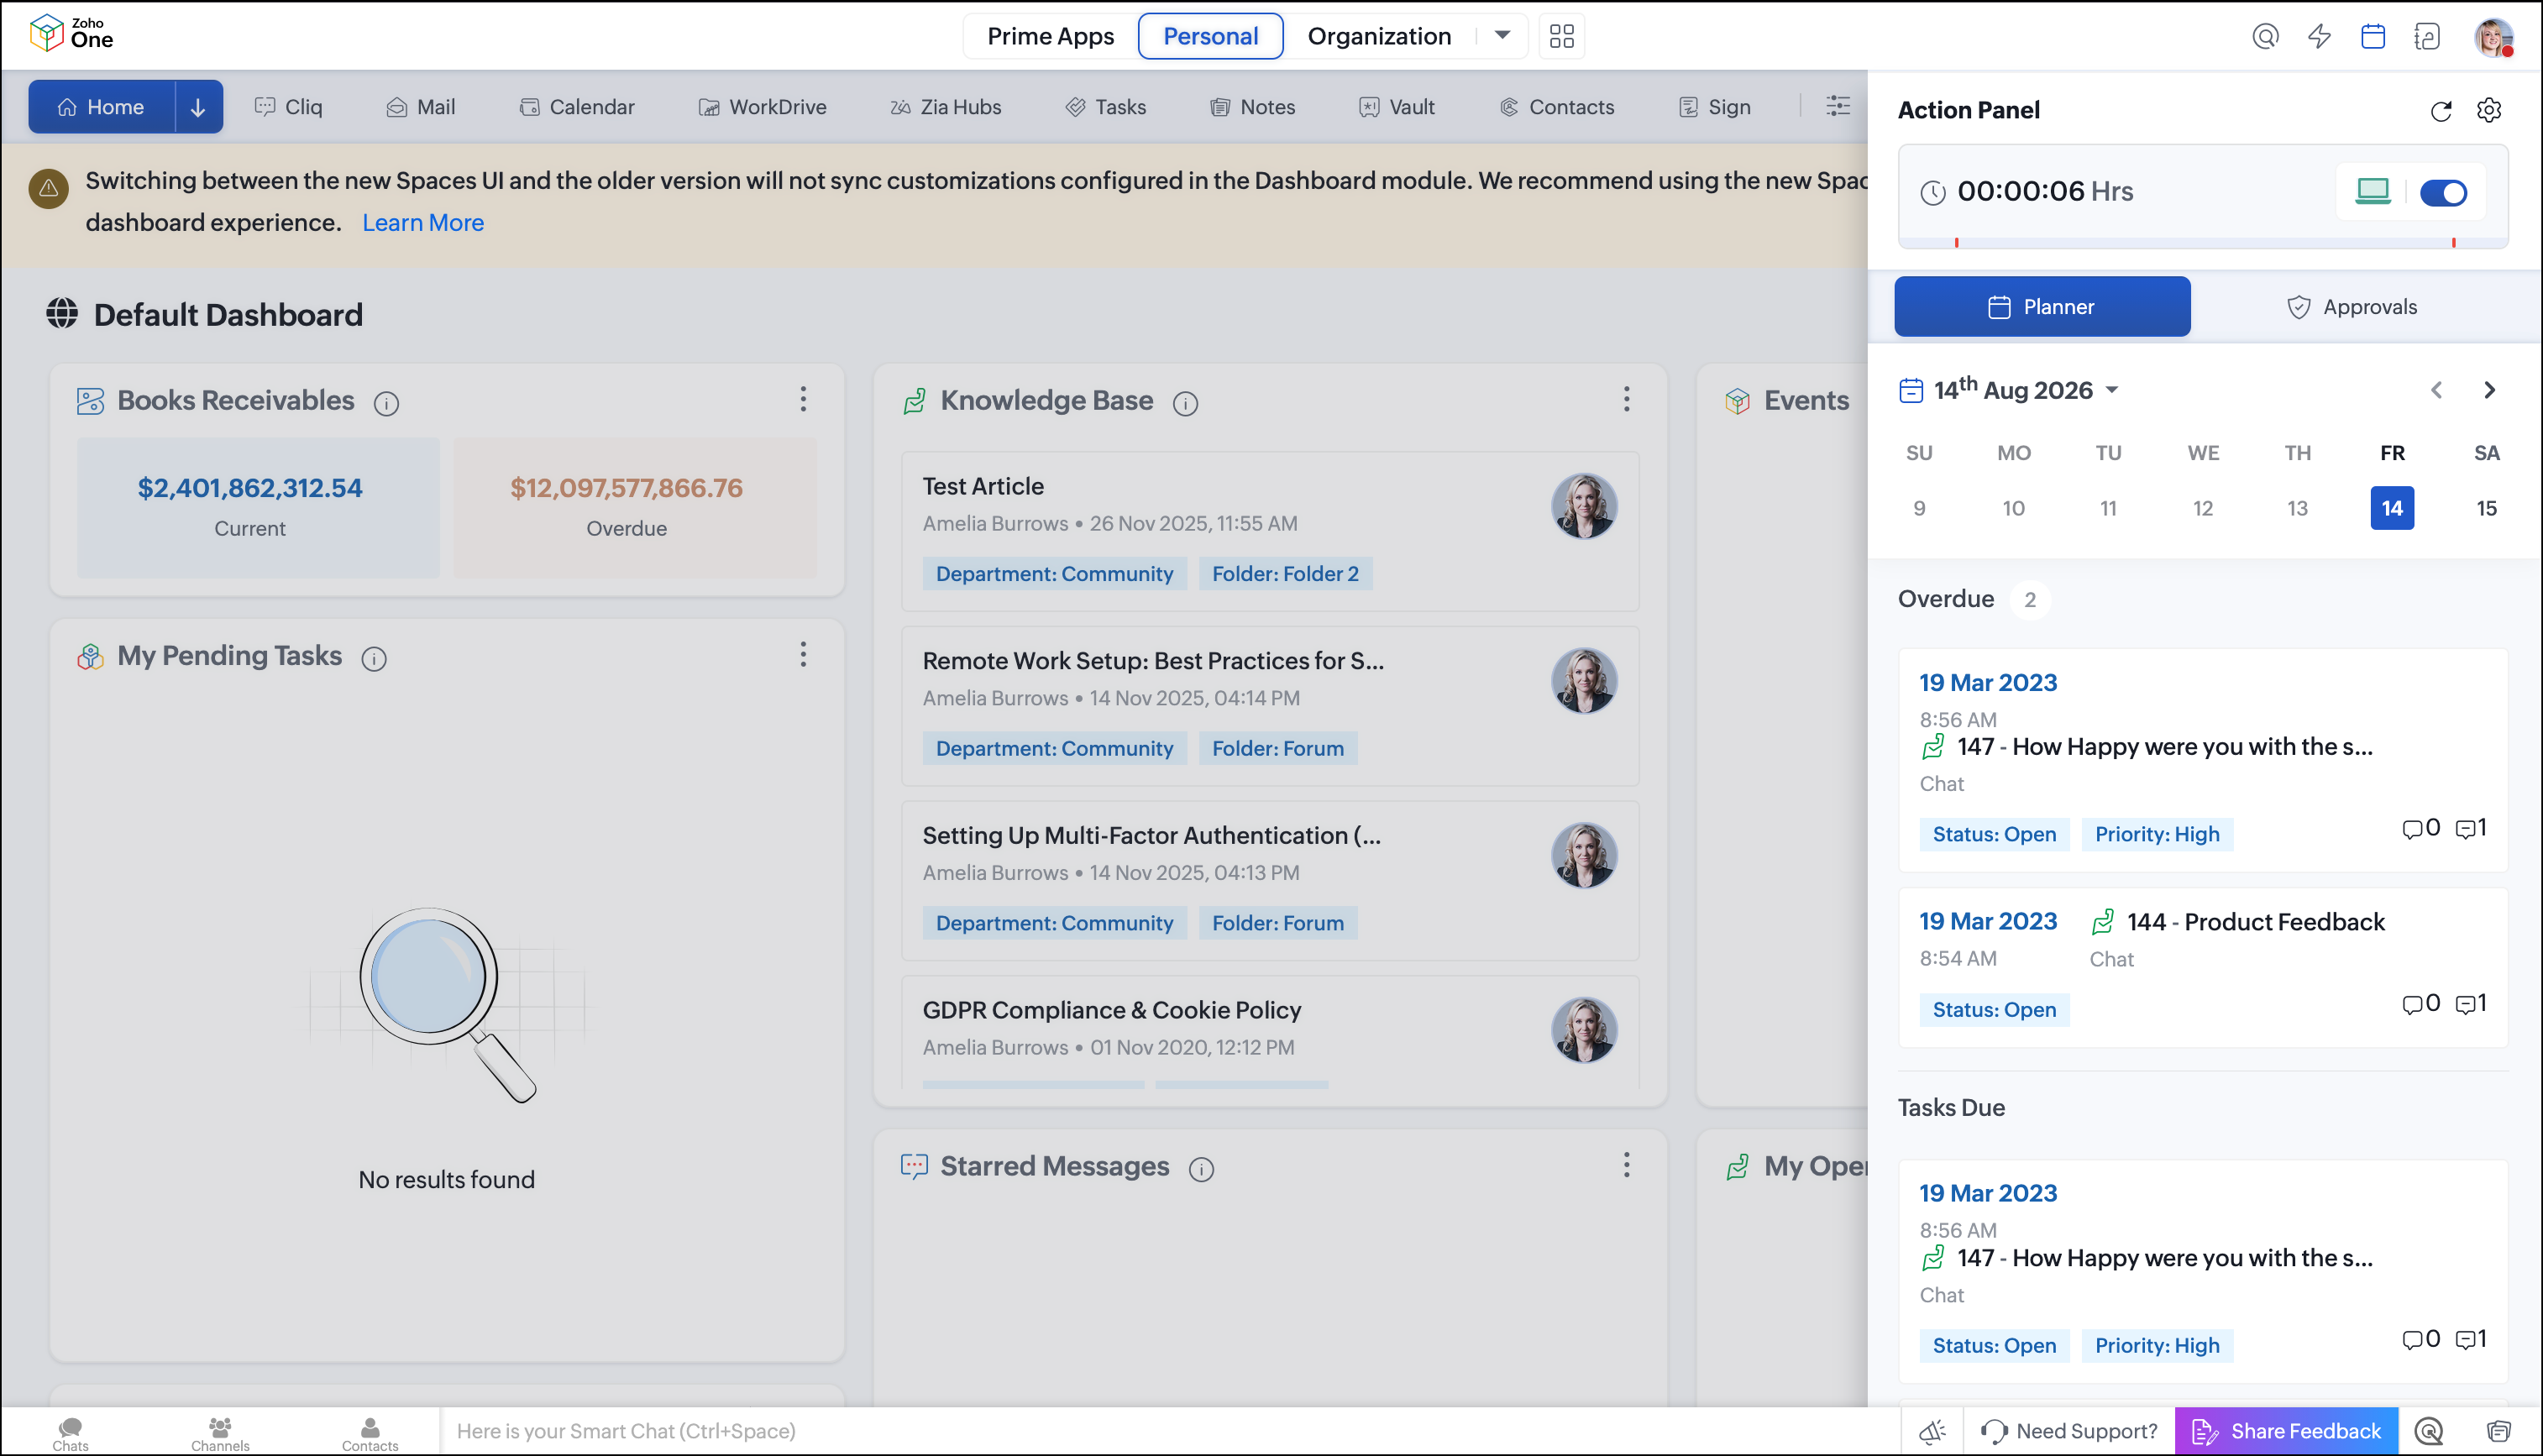Select Monday 10 in planner calendar

2013,508
